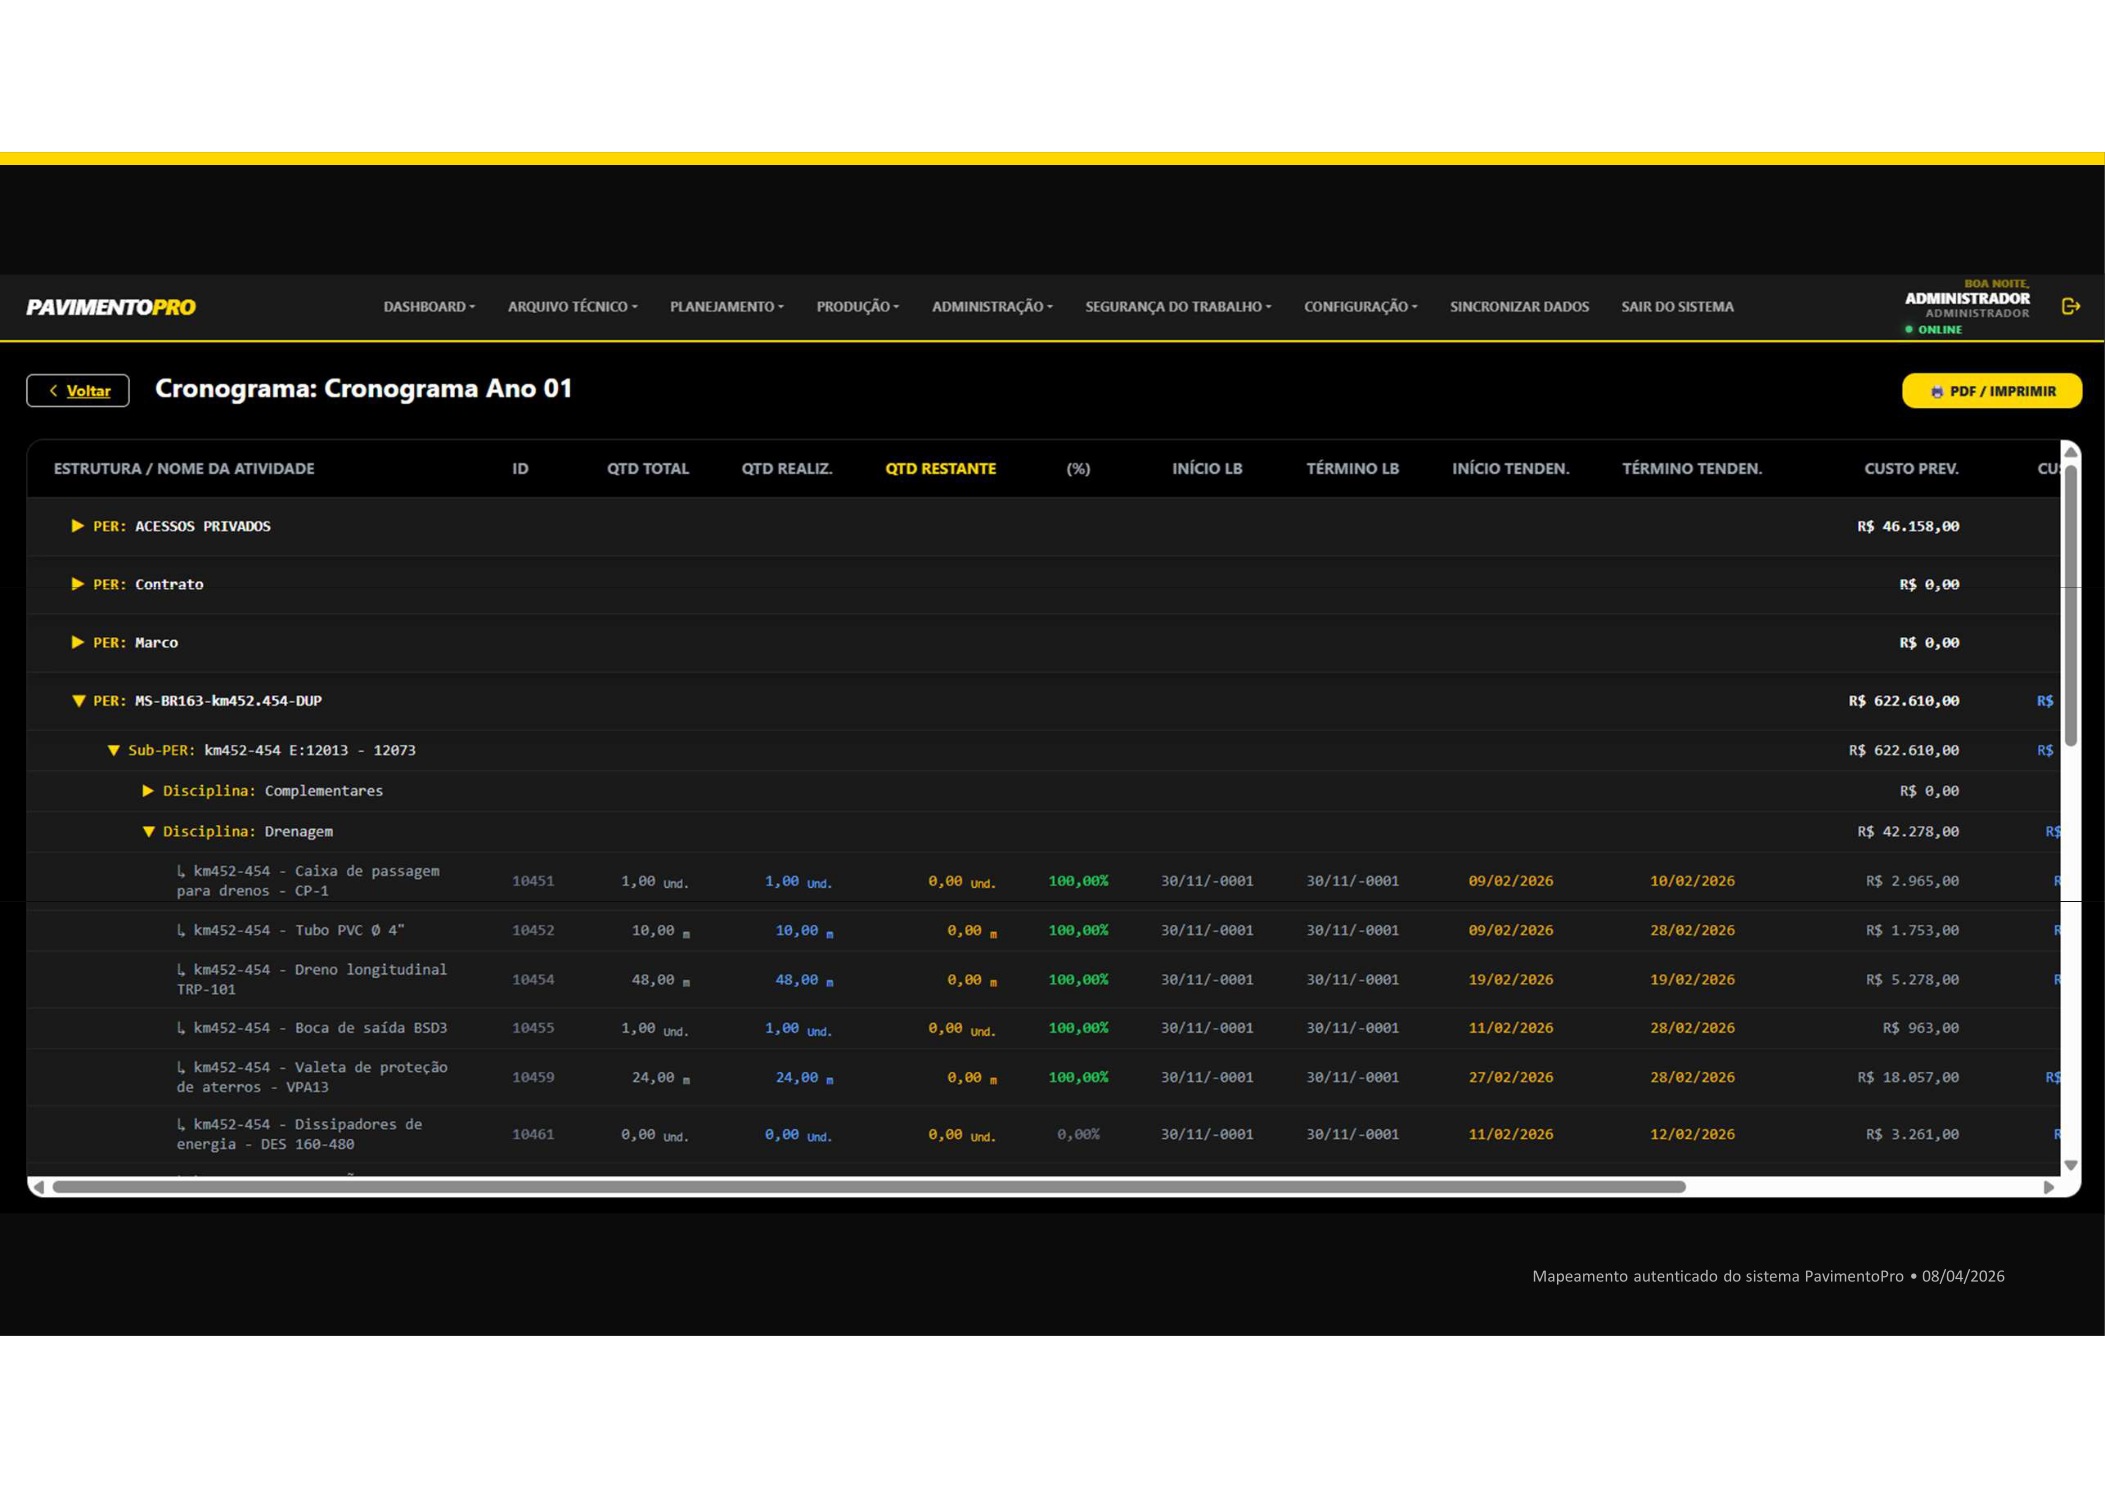The height and width of the screenshot is (1489, 2105).
Task: Click the logout icon beside Administrador
Action: pyautogui.click(x=2070, y=306)
